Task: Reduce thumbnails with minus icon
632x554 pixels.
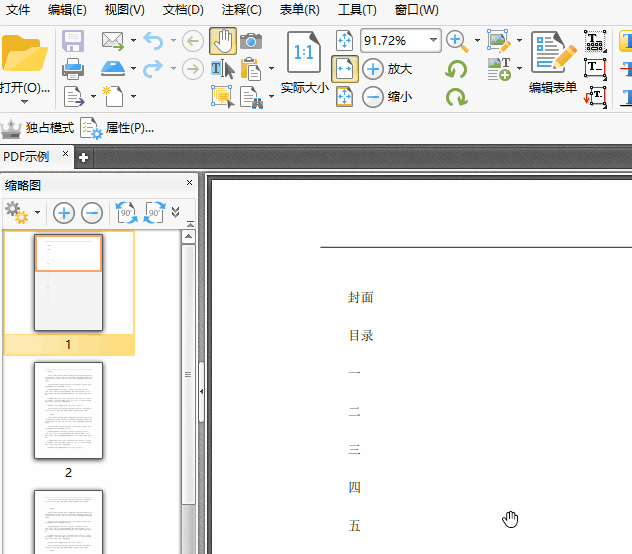Action: [92, 213]
